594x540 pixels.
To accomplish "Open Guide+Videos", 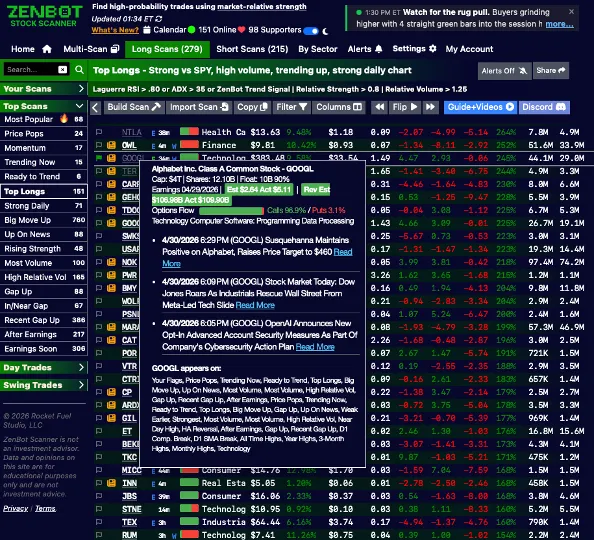I will pyautogui.click(x=480, y=107).
